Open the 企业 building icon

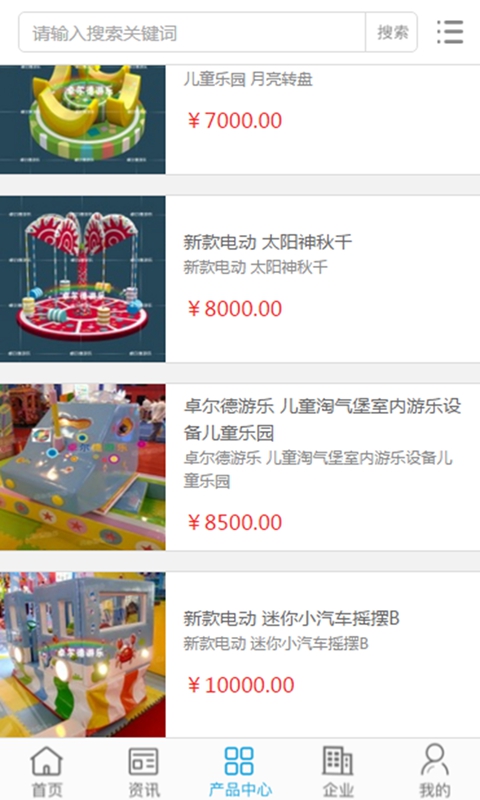(x=337, y=761)
